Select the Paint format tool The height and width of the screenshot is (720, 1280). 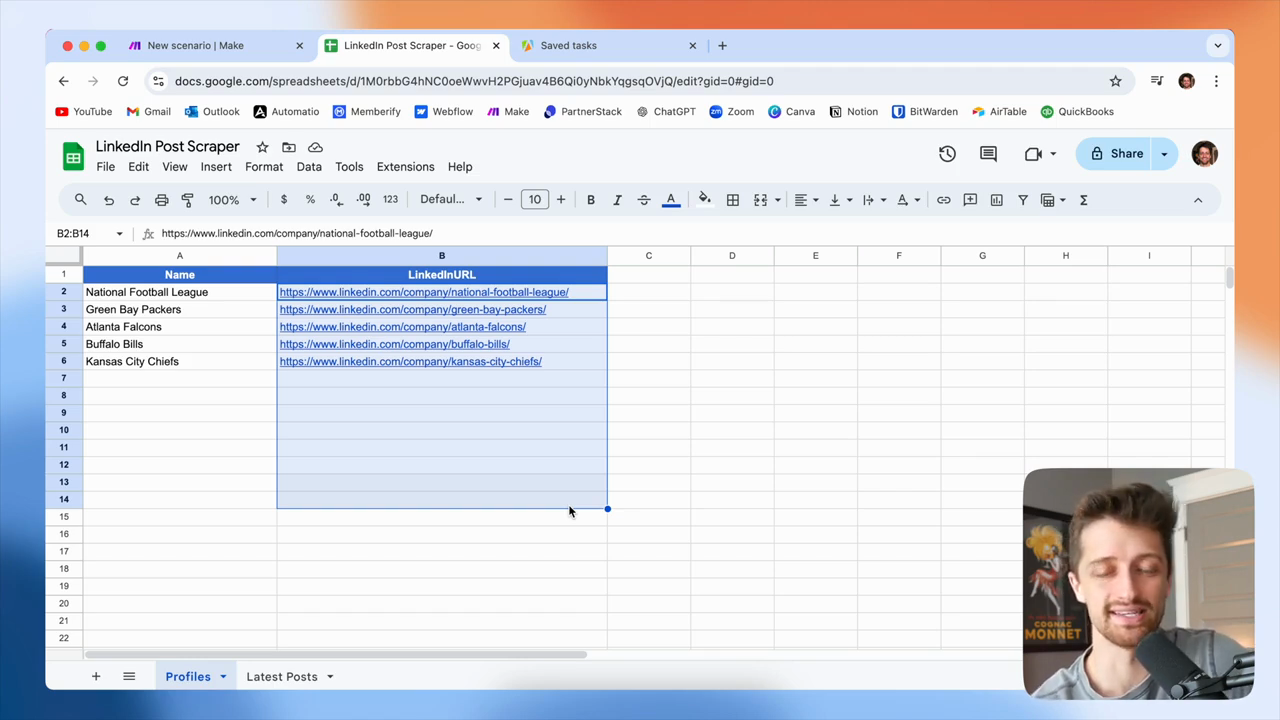point(187,200)
